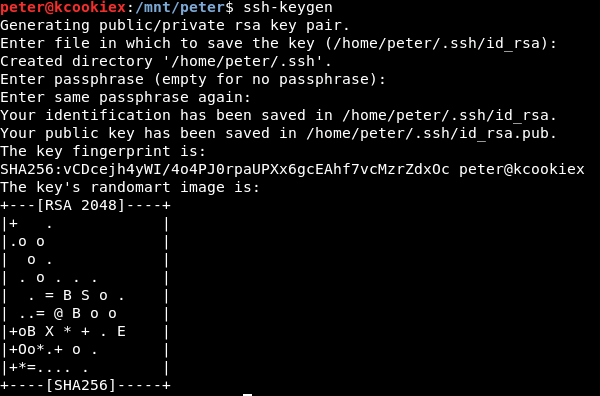Click the SHA256 fingerprint string

225,169
